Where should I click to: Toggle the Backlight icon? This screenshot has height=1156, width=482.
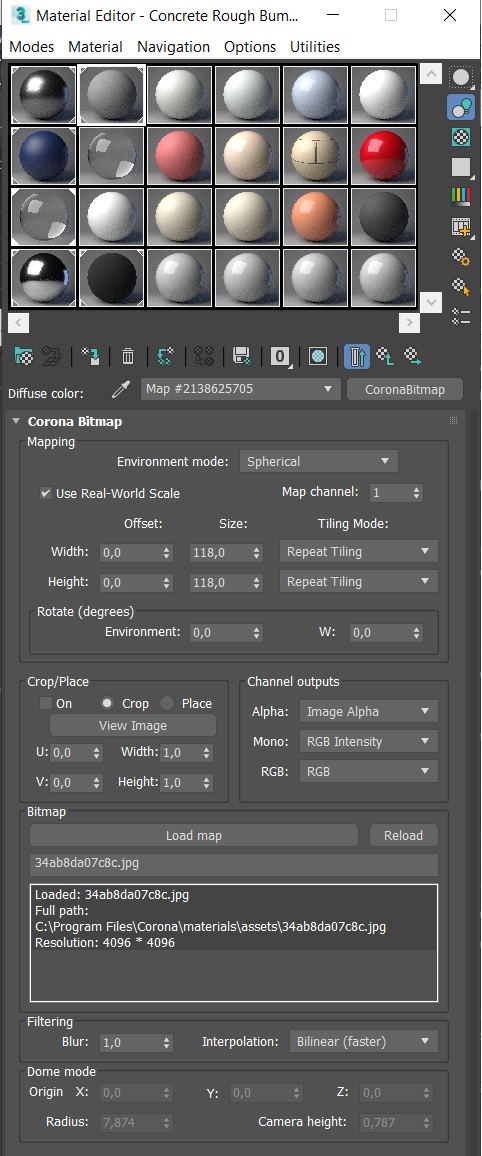pyautogui.click(x=461, y=108)
